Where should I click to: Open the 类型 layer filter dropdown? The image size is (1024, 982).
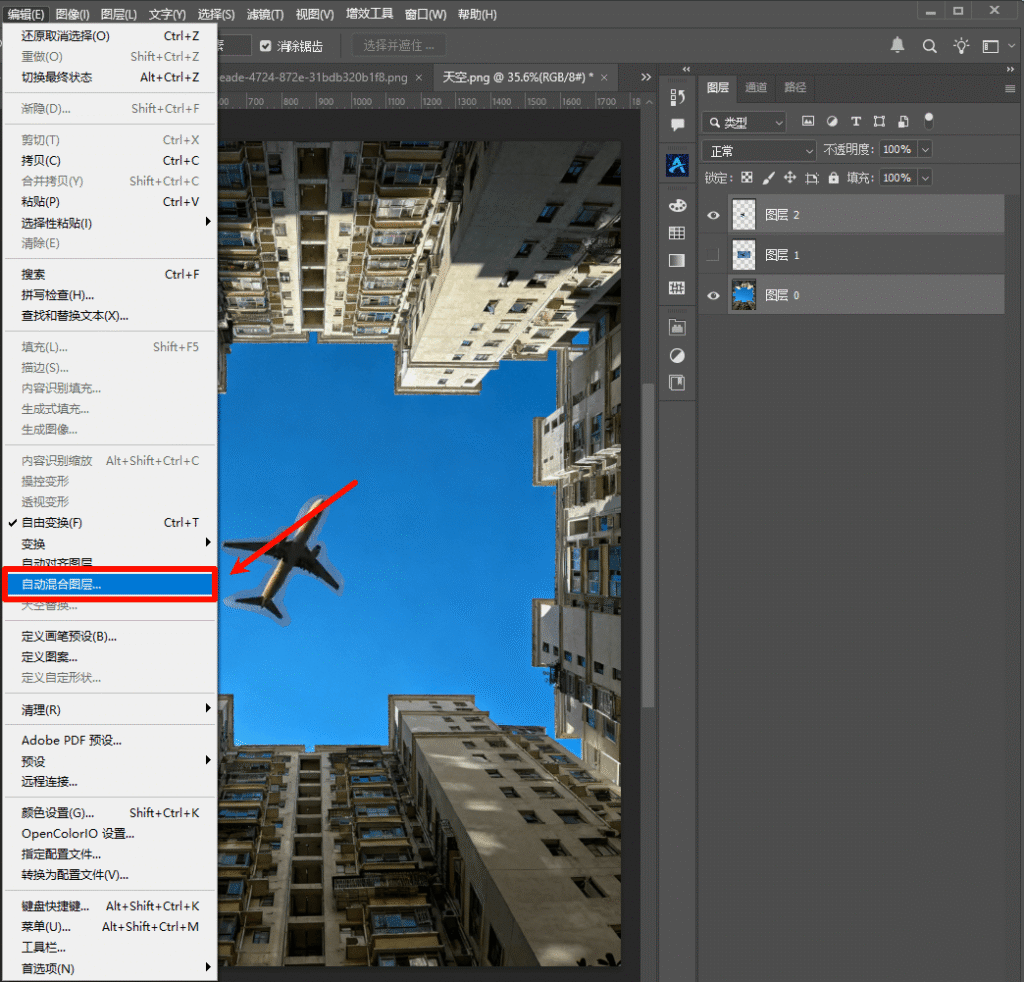745,122
